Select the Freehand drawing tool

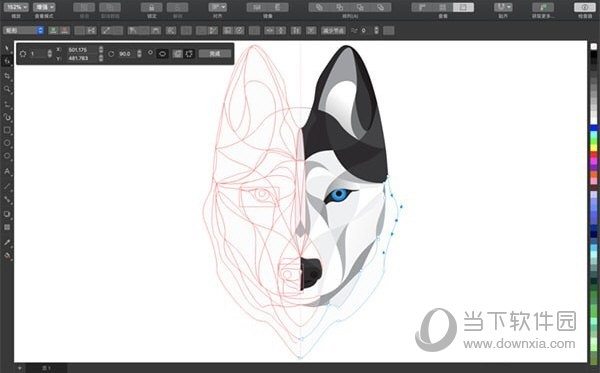point(7,104)
